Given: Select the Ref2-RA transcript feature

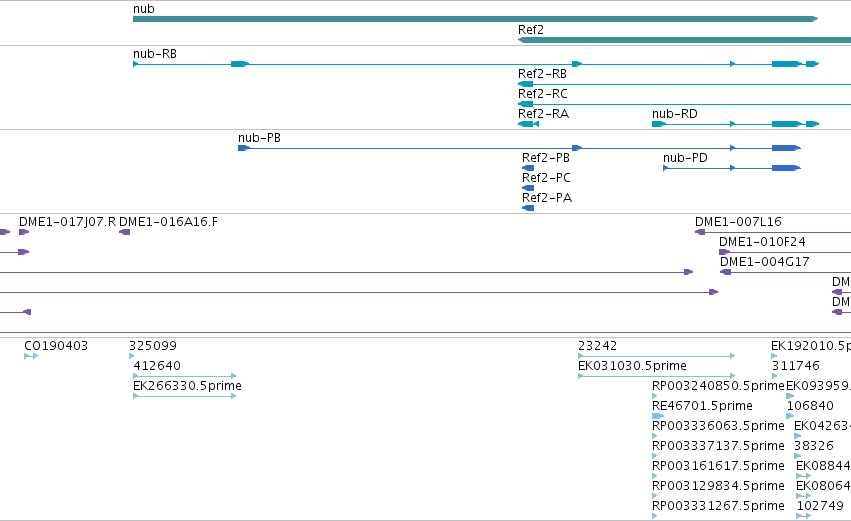Looking at the screenshot, I should pyautogui.click(x=528, y=124).
